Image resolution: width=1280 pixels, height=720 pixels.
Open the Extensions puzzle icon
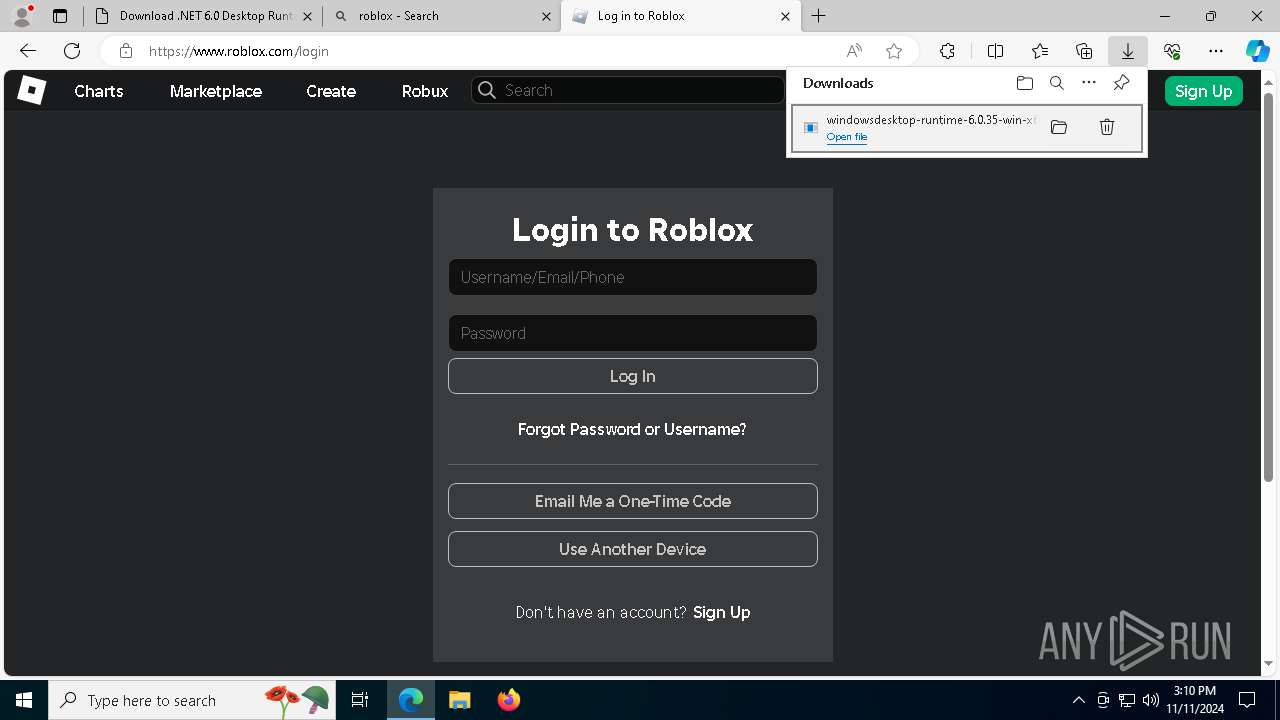(x=947, y=51)
